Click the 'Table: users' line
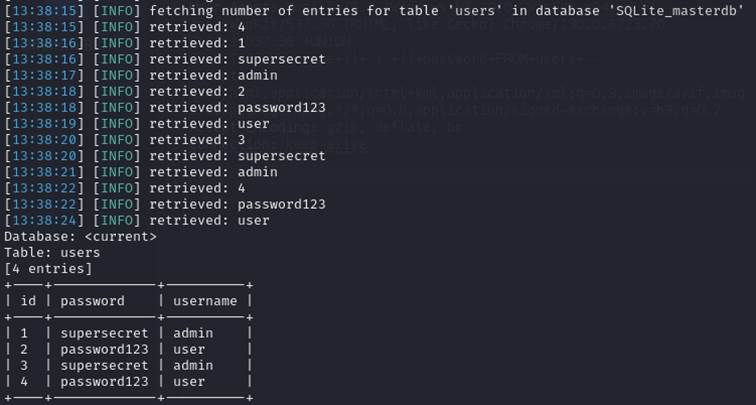Screen dimensions: 756x405 (x=52, y=252)
